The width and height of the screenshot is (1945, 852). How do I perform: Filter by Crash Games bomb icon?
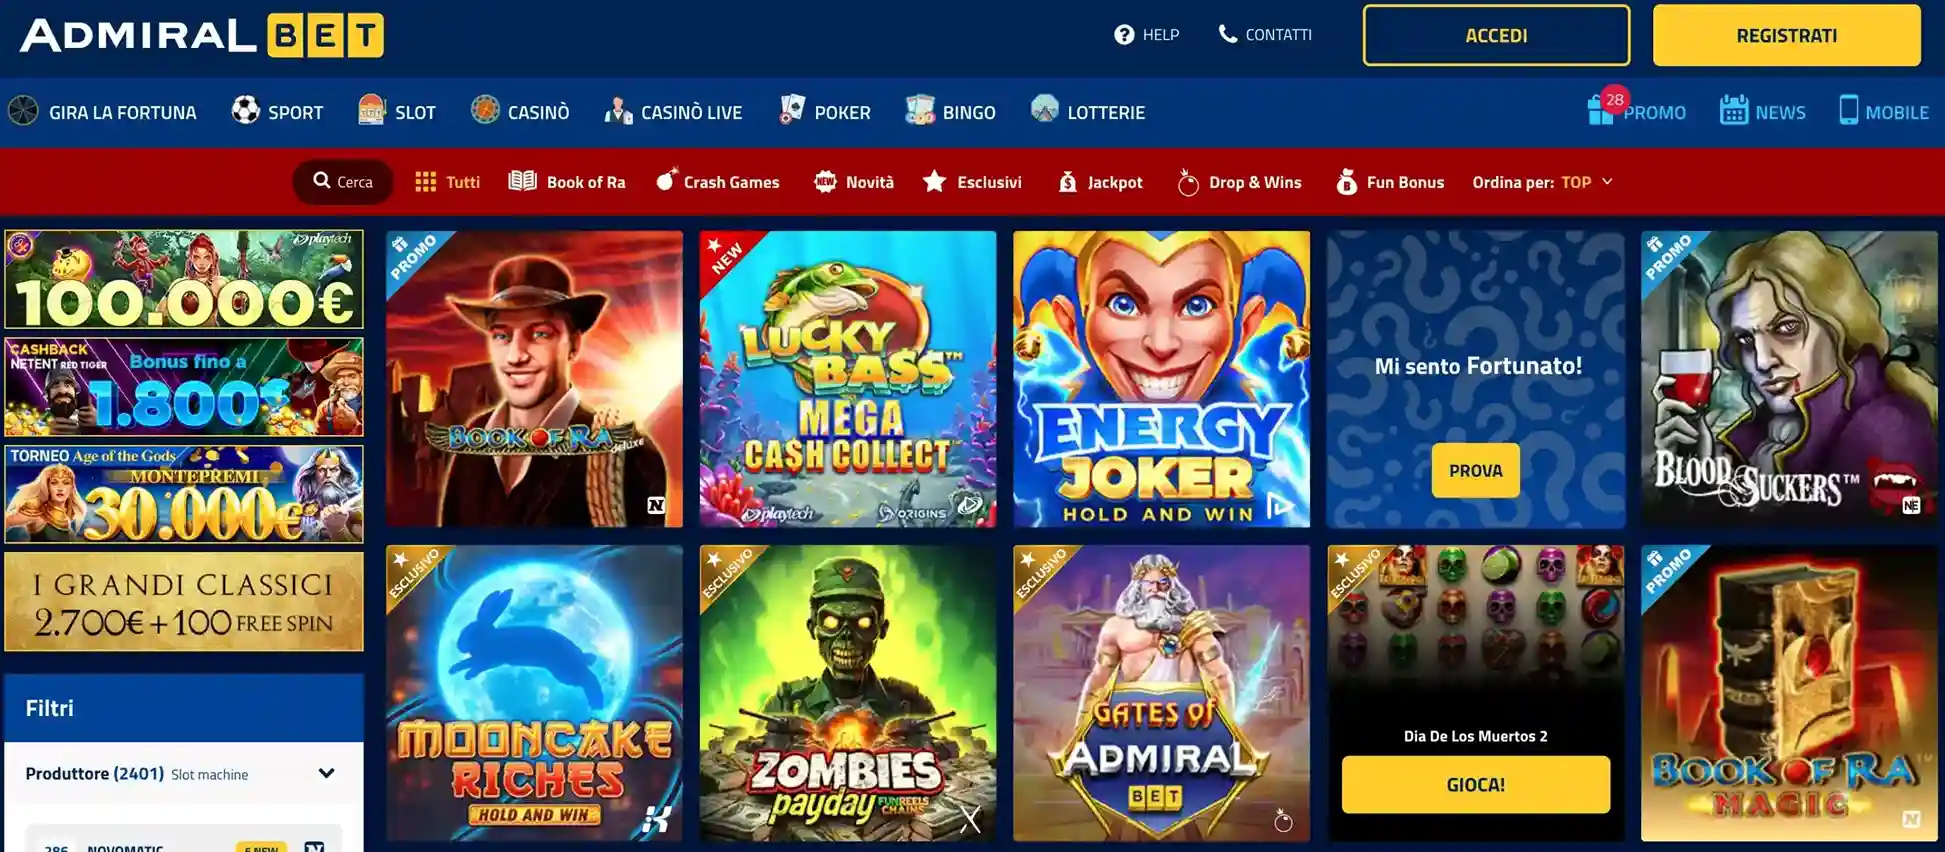(667, 180)
